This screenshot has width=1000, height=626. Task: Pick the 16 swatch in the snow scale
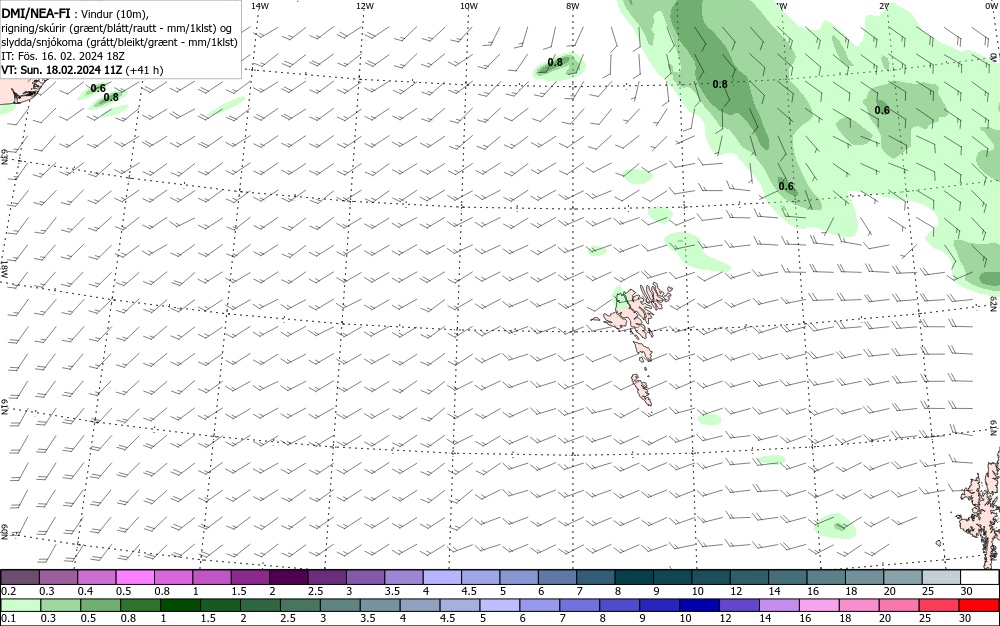(827, 578)
